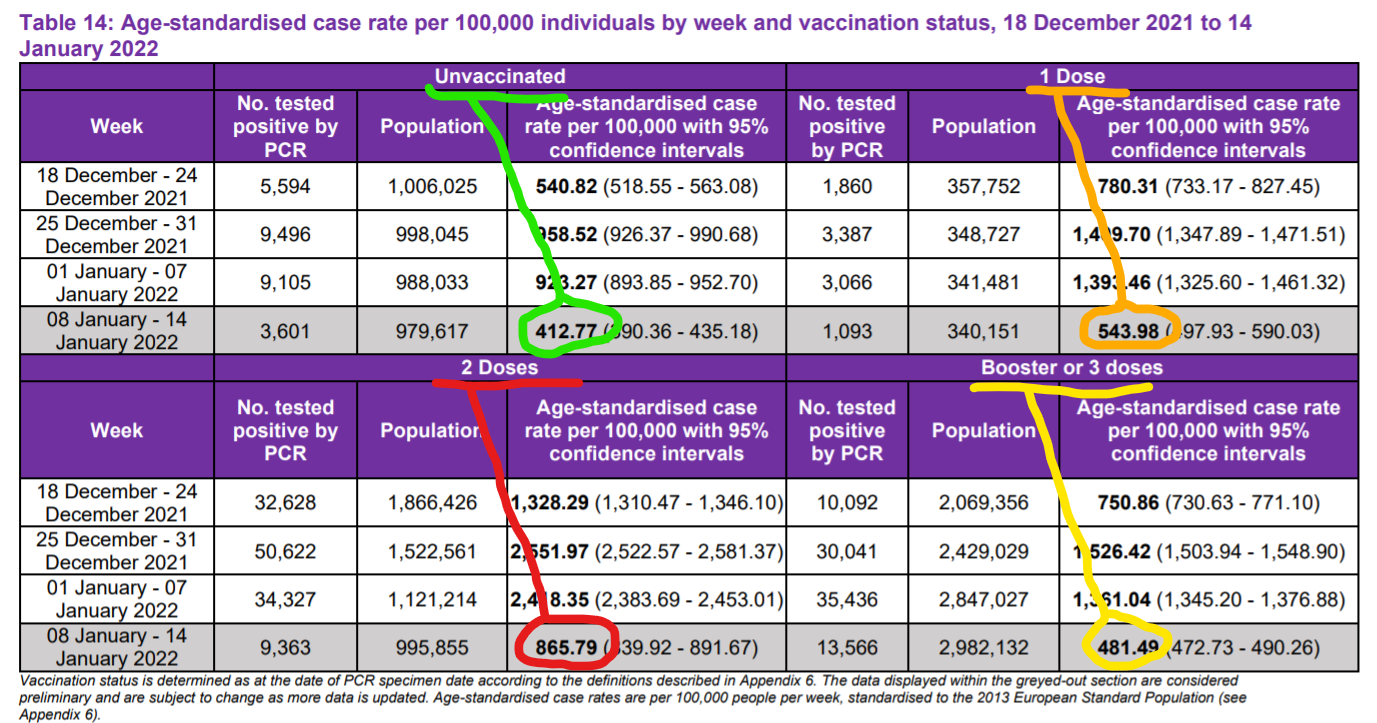Click the tested positive value 1,093
1377x723 pixels.
coord(847,331)
